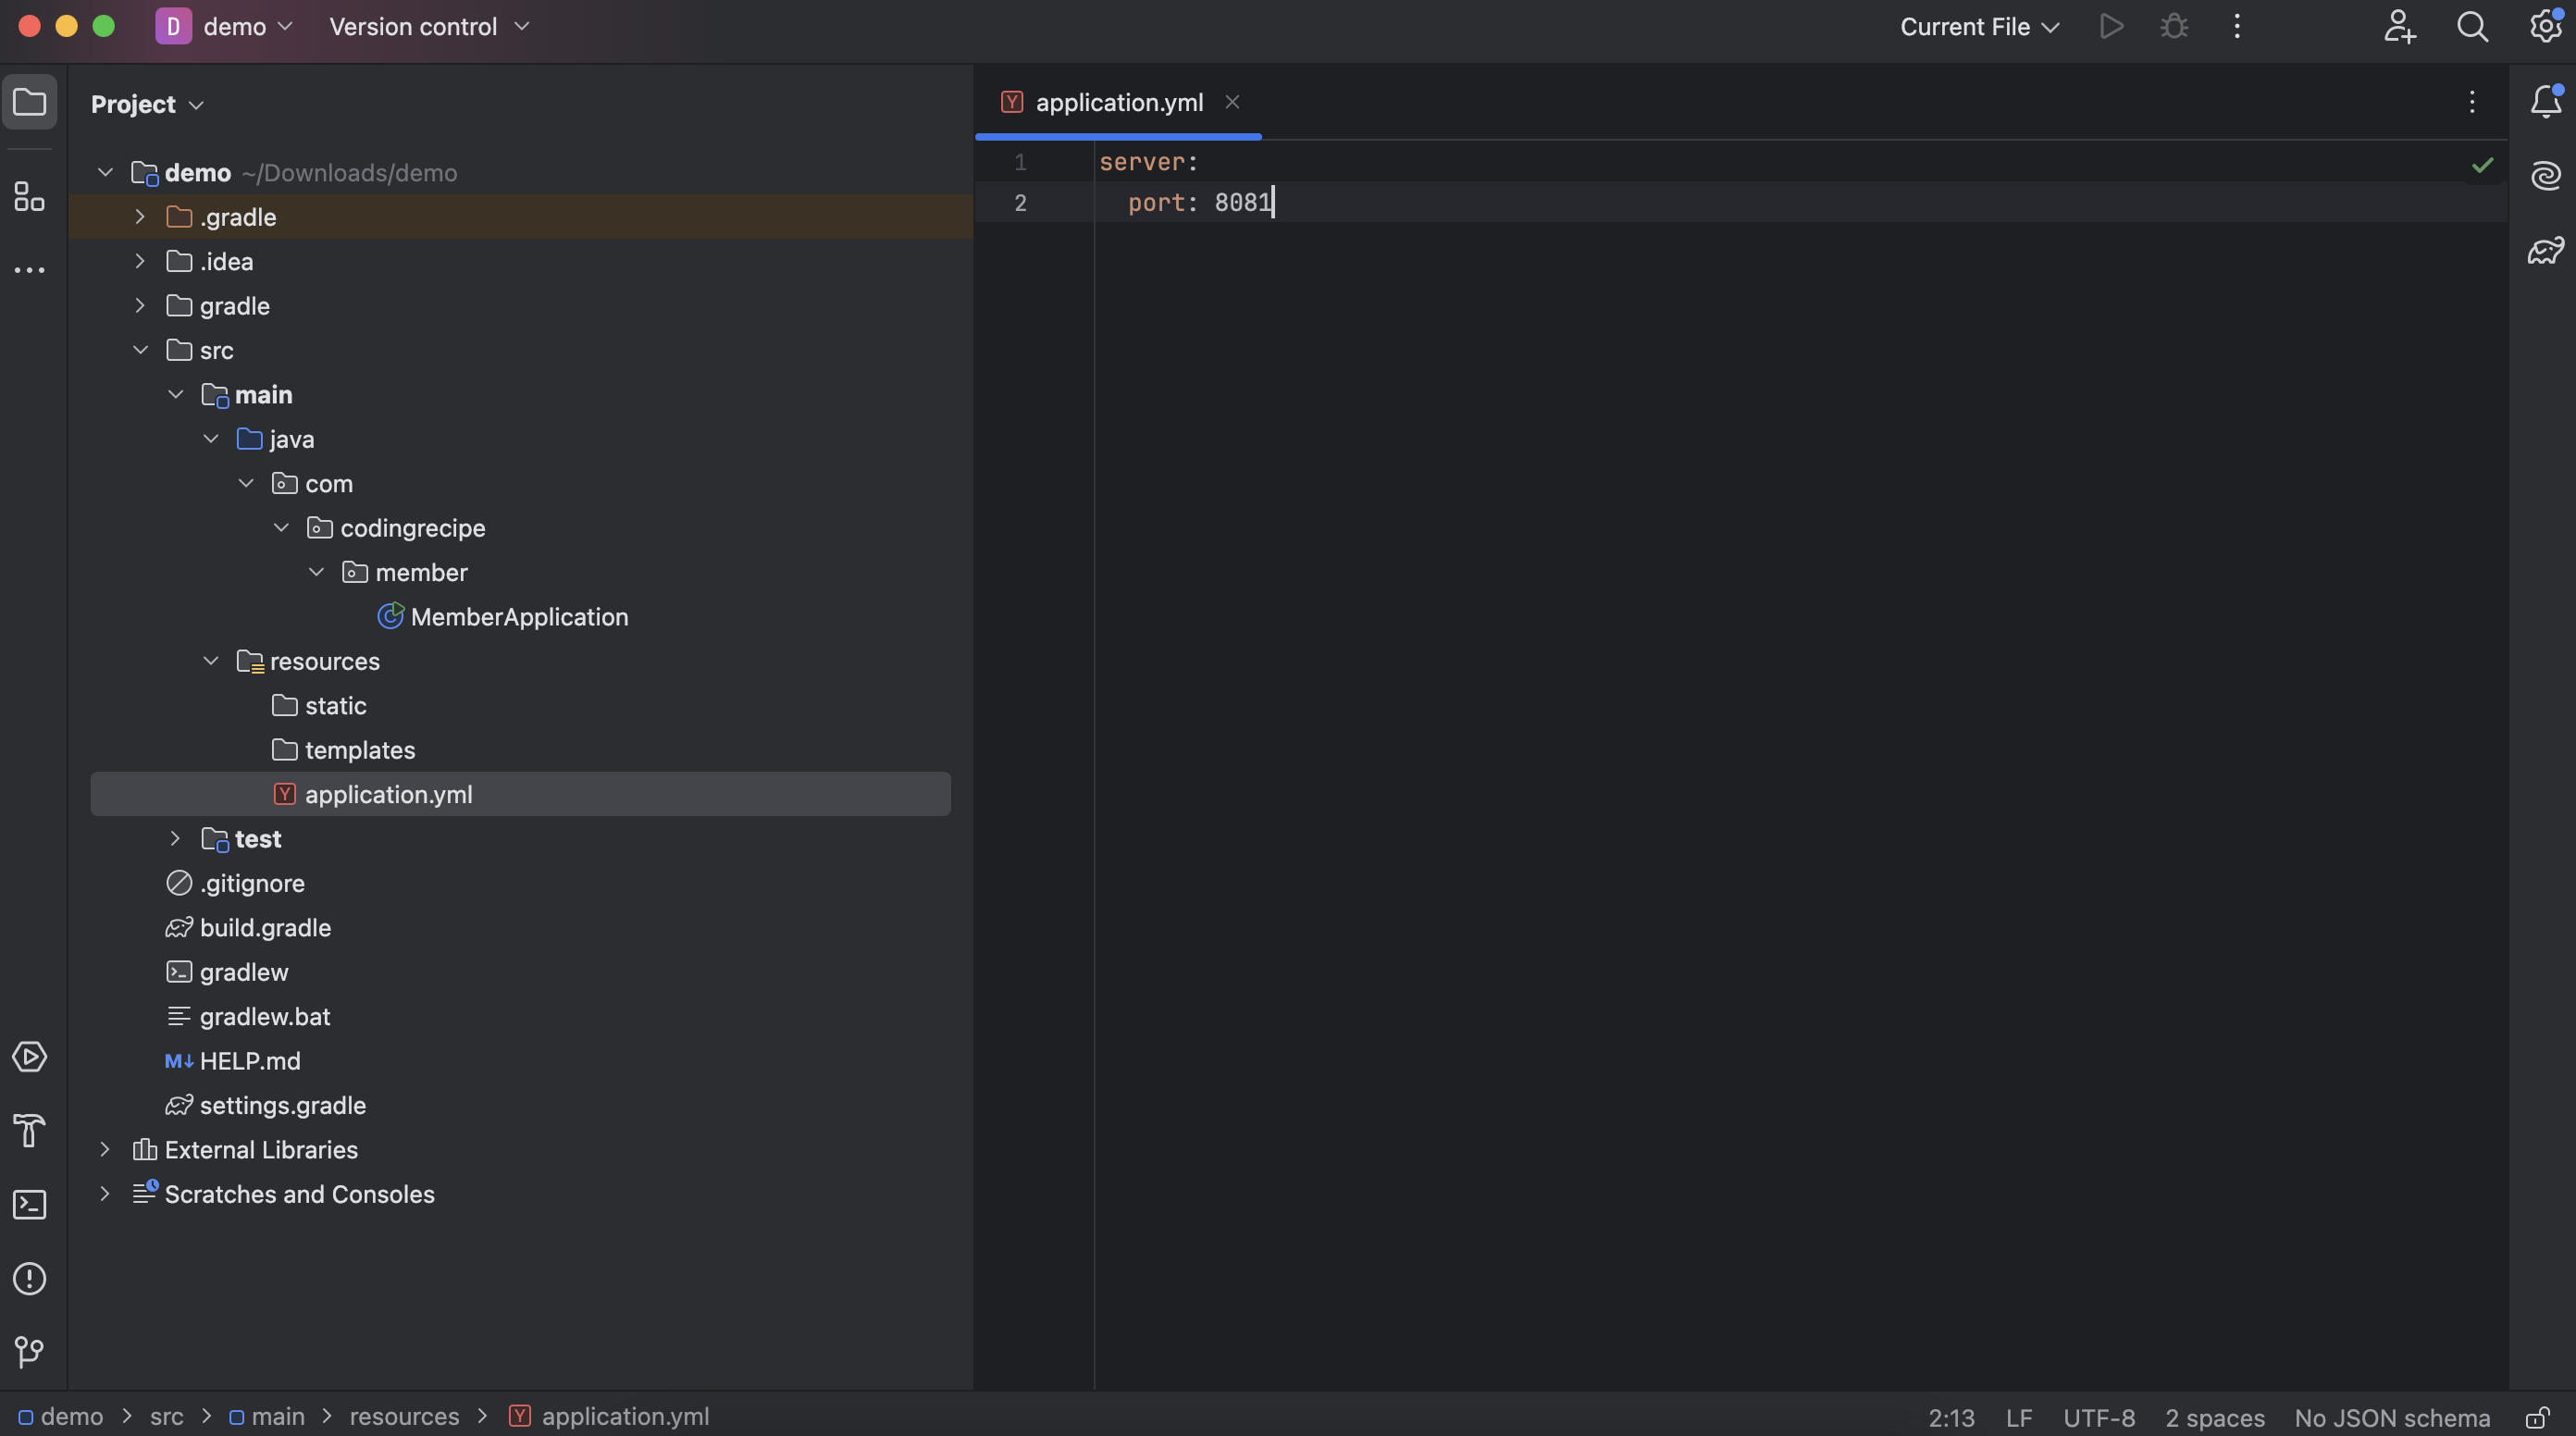Open Code With Me add user icon
Image resolution: width=2576 pixels, height=1436 pixels.
[2399, 26]
